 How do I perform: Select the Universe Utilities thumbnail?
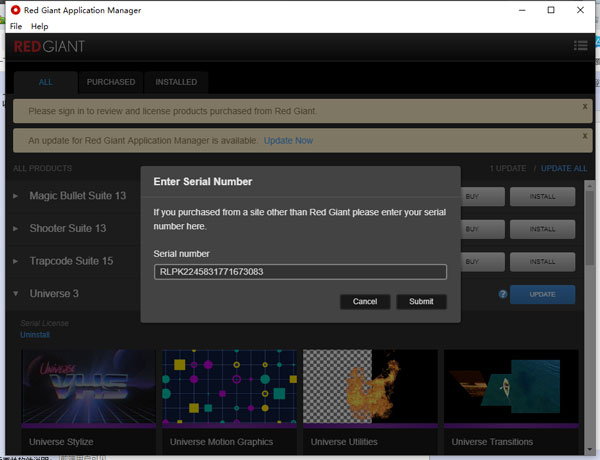click(370, 388)
